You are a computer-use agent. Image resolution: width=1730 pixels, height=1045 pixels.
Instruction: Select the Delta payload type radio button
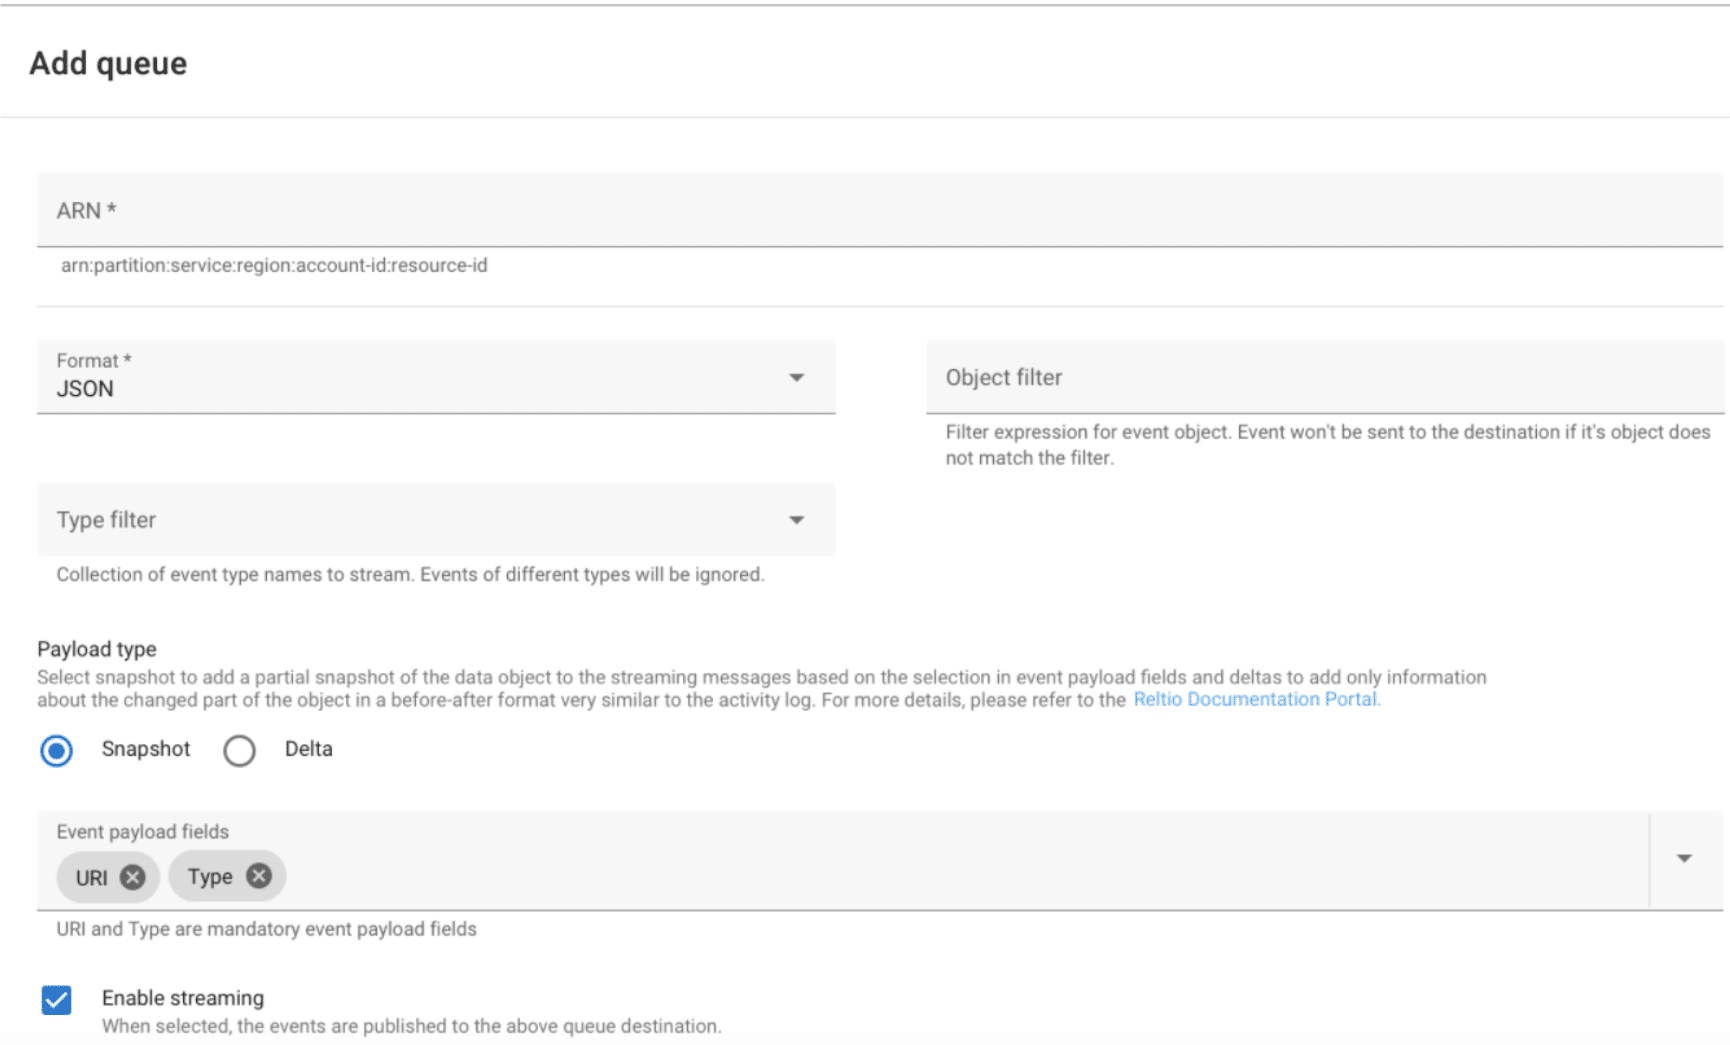tap(239, 750)
